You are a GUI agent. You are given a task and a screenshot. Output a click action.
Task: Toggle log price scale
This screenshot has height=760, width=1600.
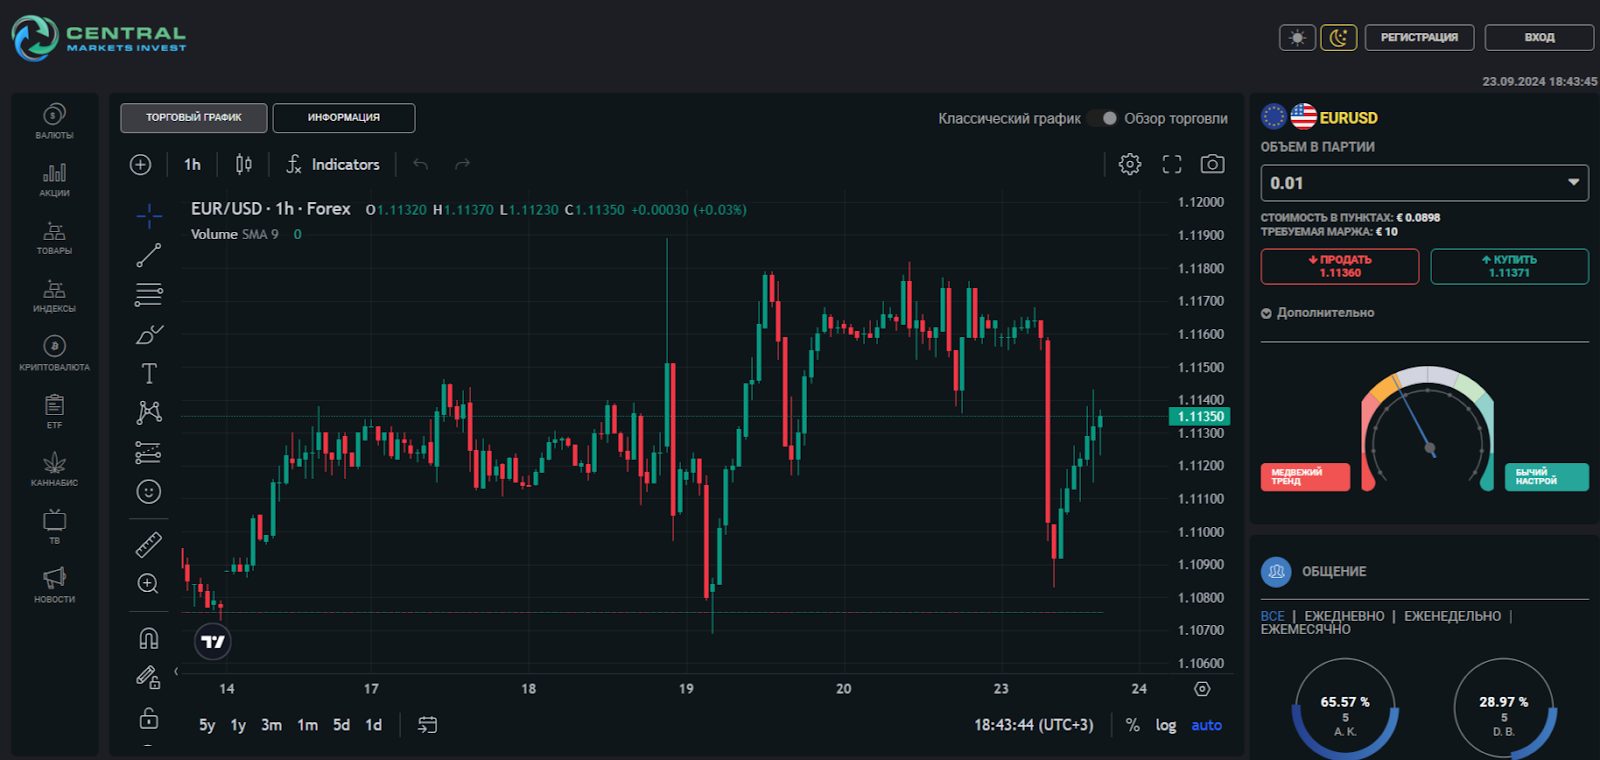(1166, 725)
